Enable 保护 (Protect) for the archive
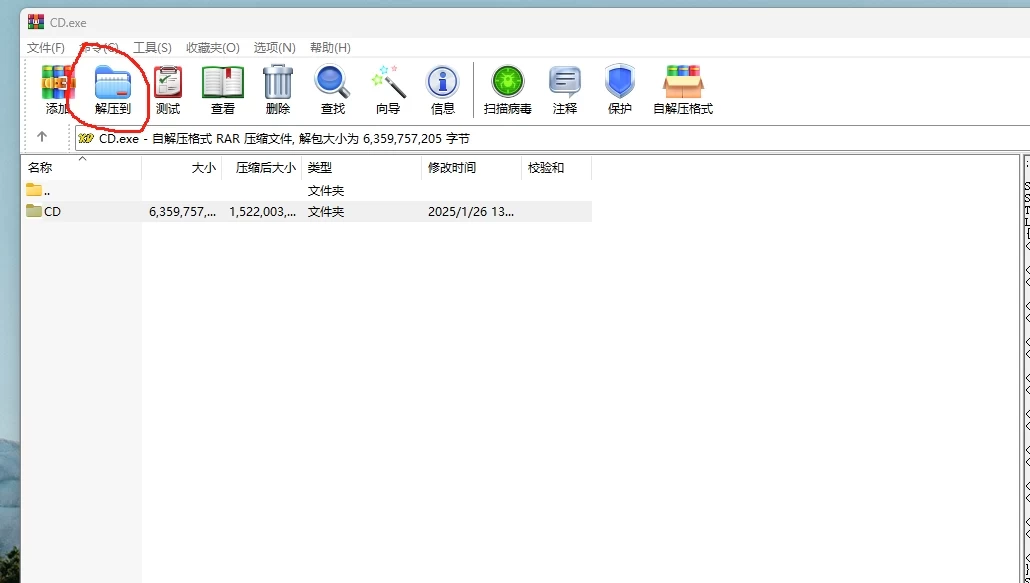 619,88
